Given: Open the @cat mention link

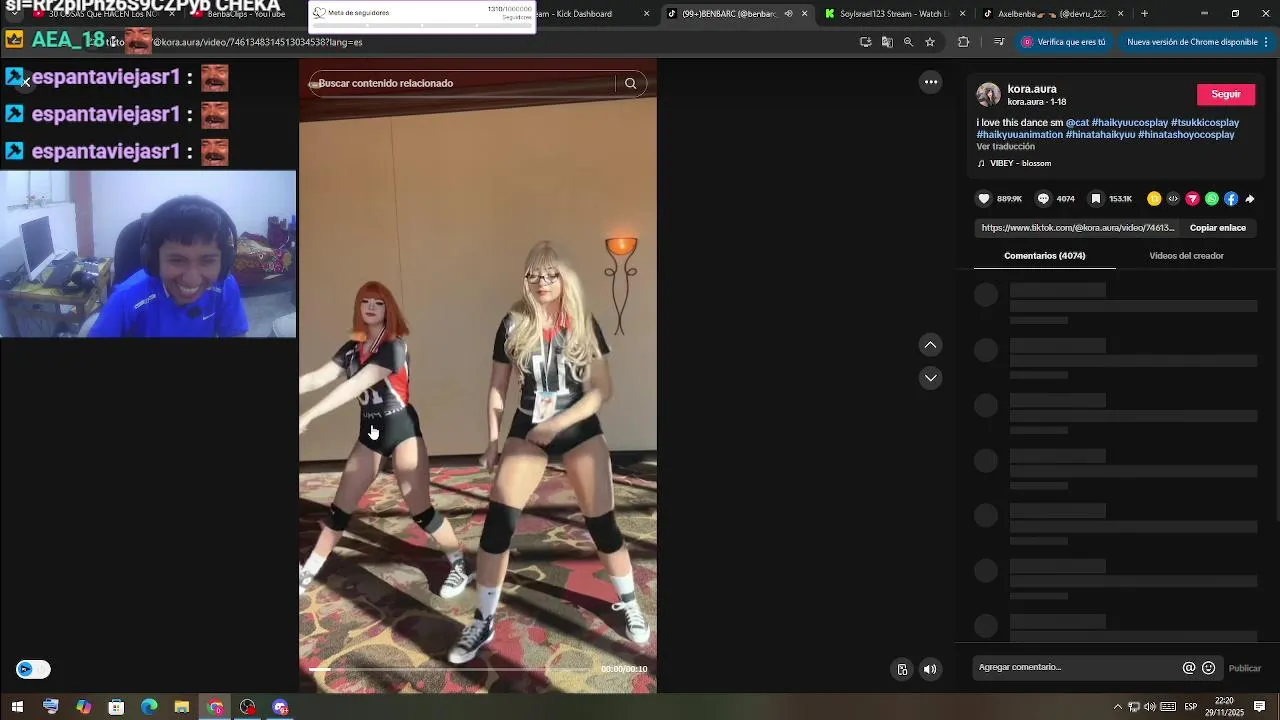Looking at the screenshot, I should pos(1076,123).
